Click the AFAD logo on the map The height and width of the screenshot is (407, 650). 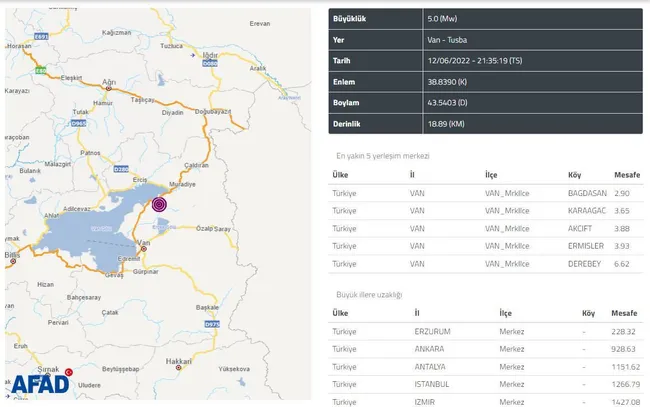tap(40, 384)
